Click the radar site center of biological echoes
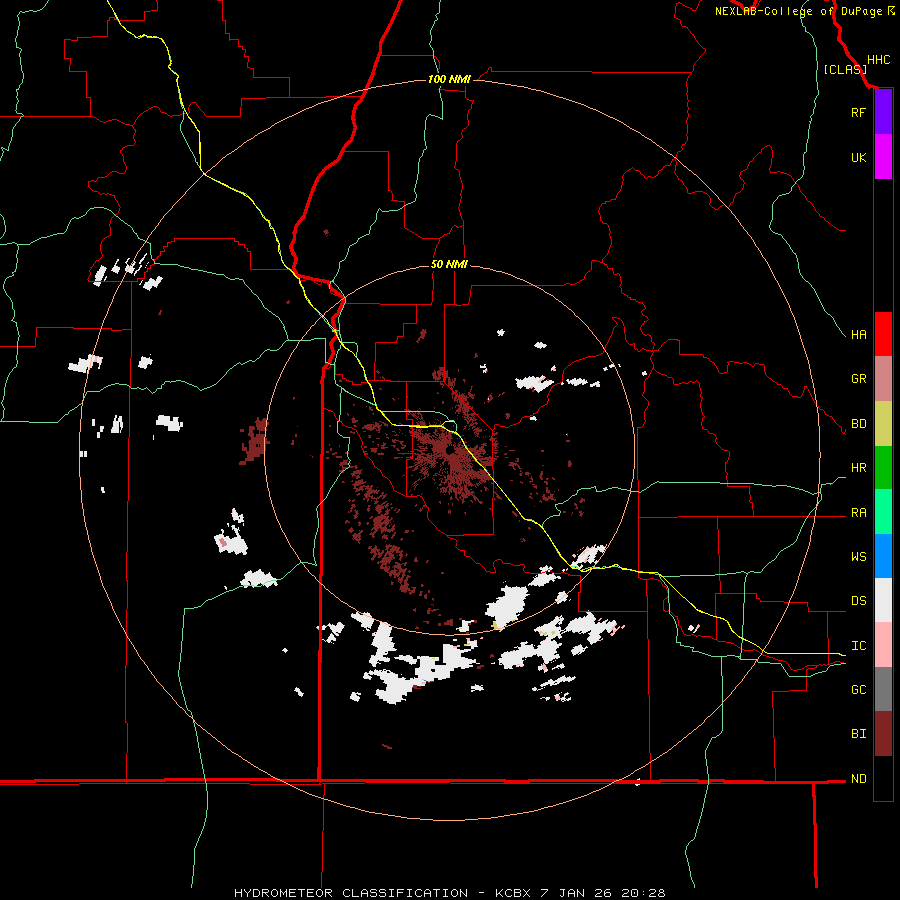 pyautogui.click(x=449, y=451)
